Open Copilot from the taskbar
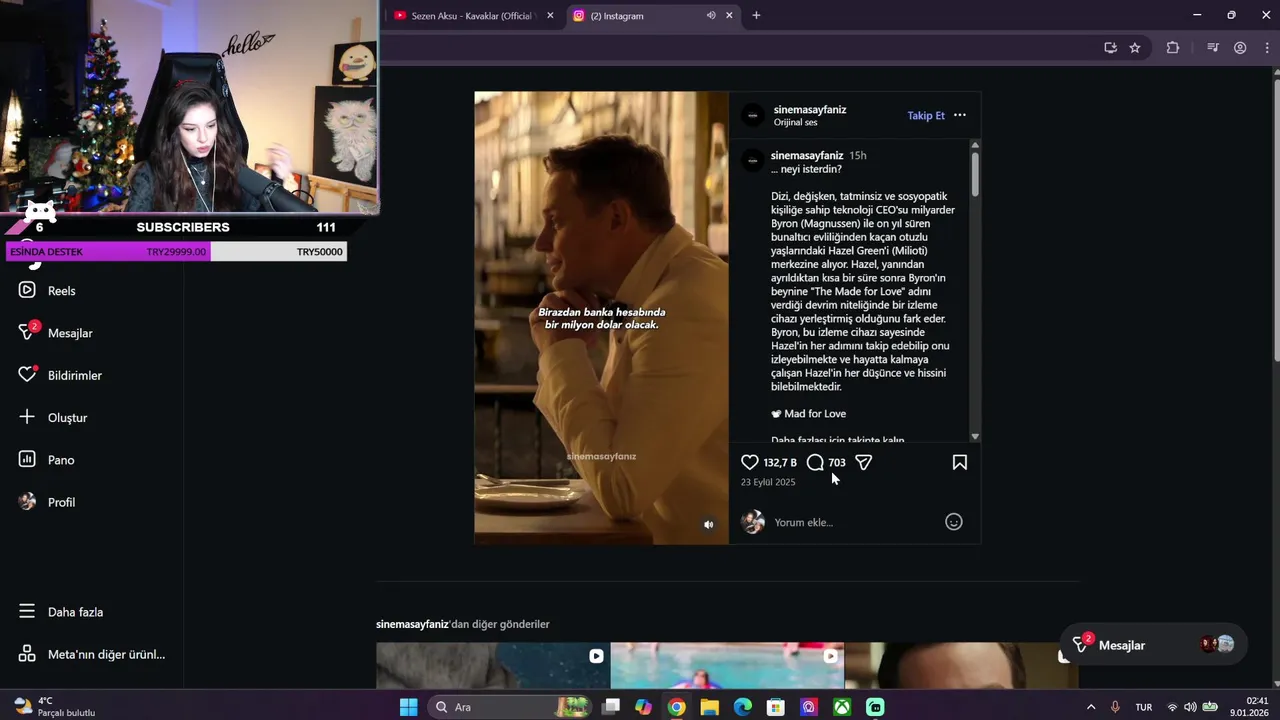 click(643, 707)
